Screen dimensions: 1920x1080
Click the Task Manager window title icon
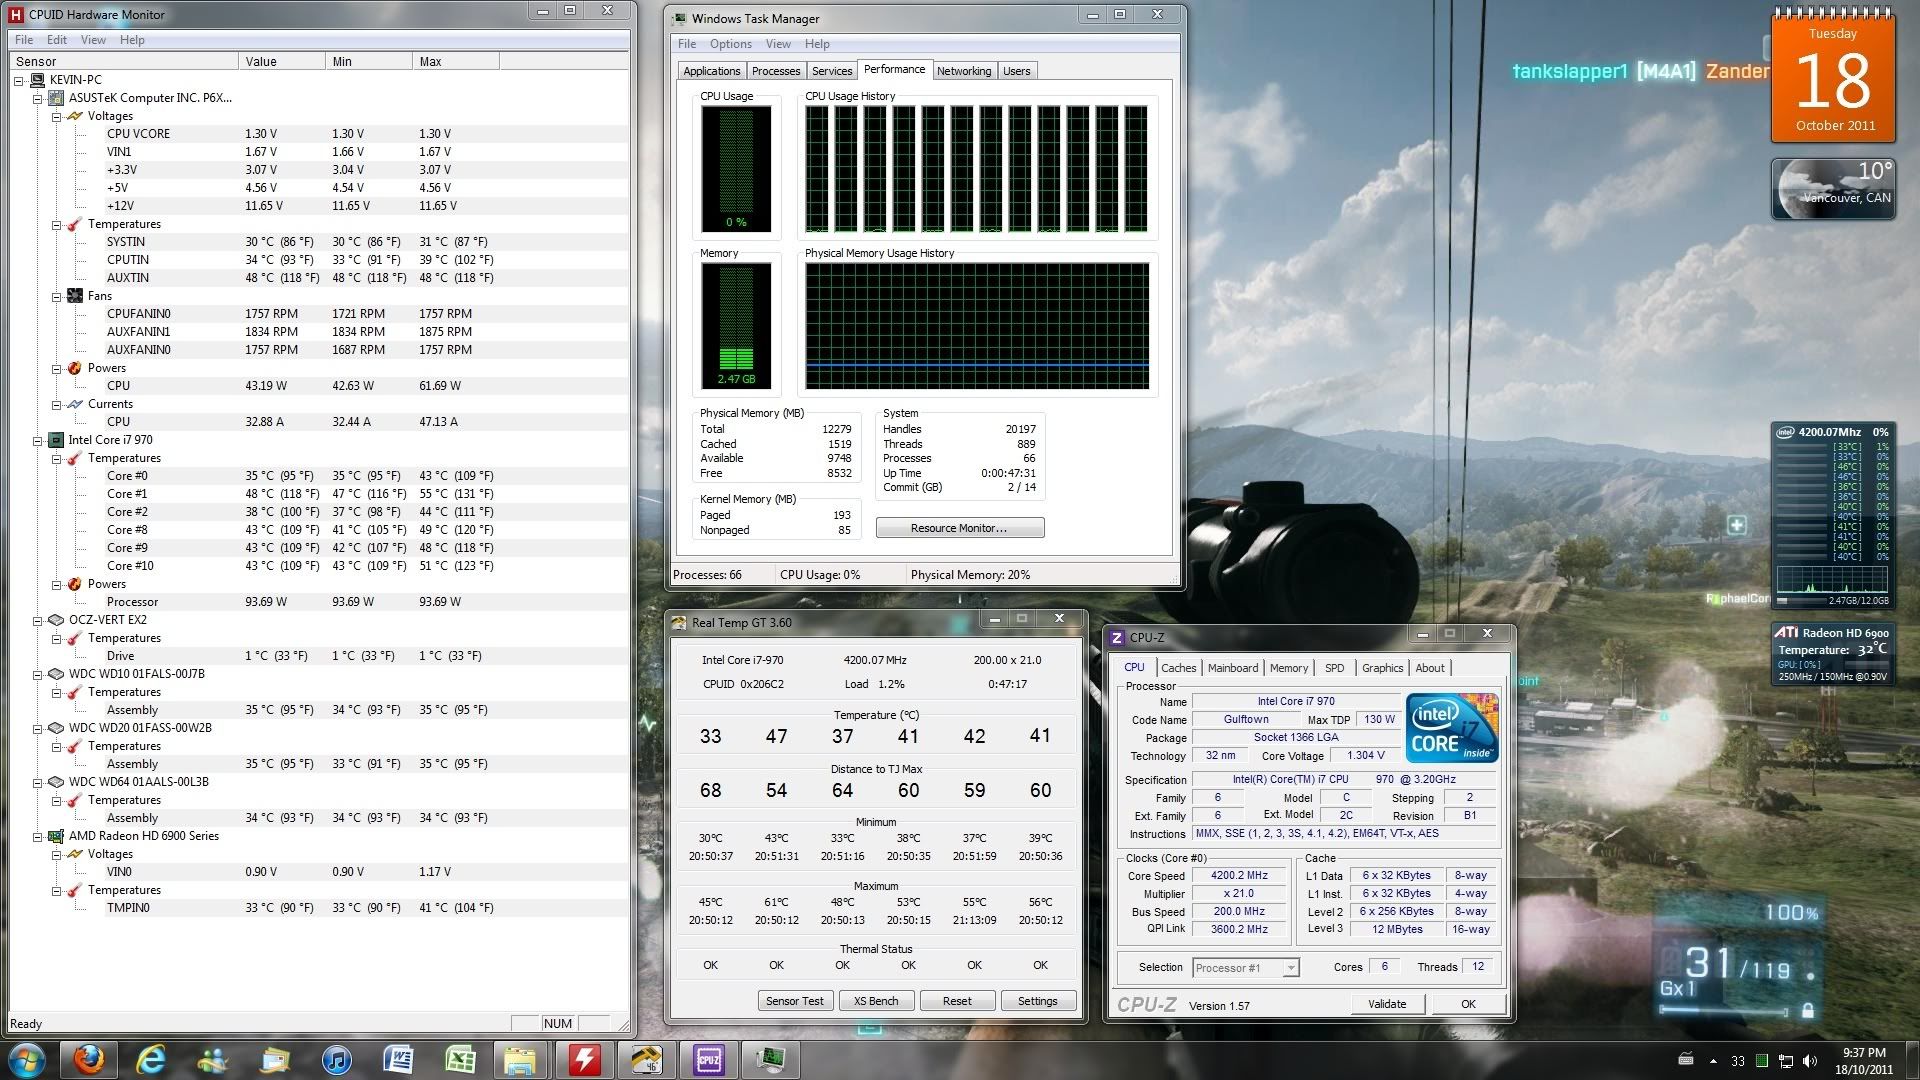coord(680,18)
